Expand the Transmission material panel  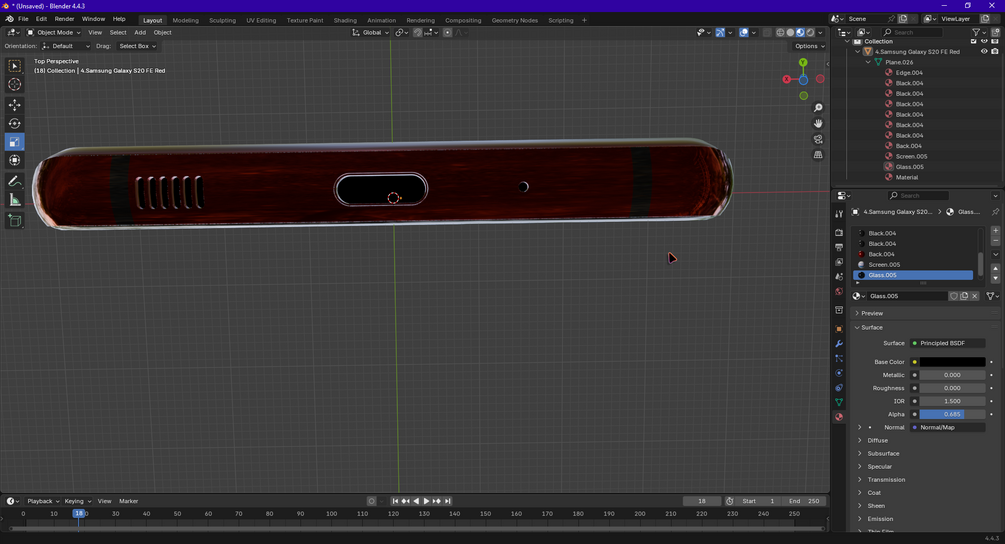point(886,479)
